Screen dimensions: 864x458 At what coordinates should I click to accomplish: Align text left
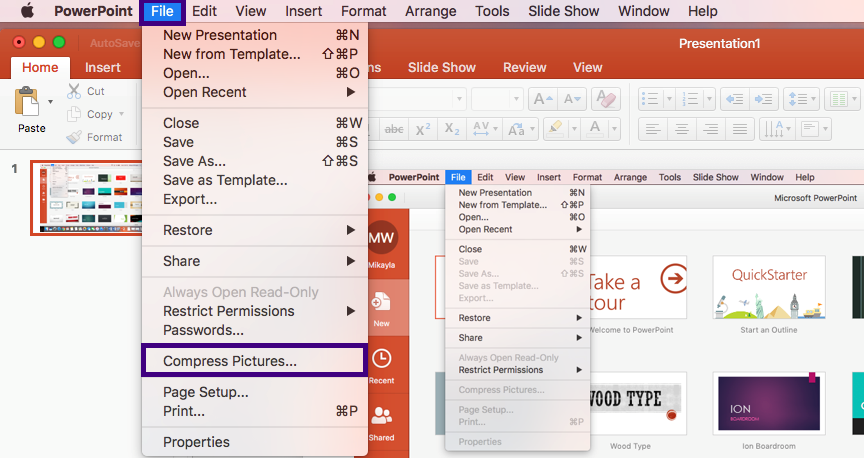click(x=653, y=129)
